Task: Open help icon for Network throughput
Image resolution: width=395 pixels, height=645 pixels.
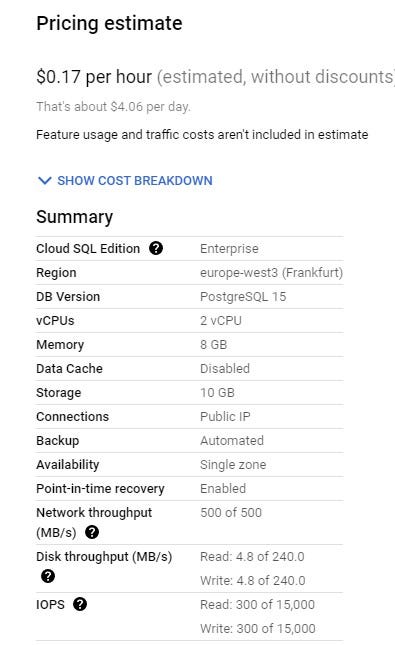Action: coord(92,532)
